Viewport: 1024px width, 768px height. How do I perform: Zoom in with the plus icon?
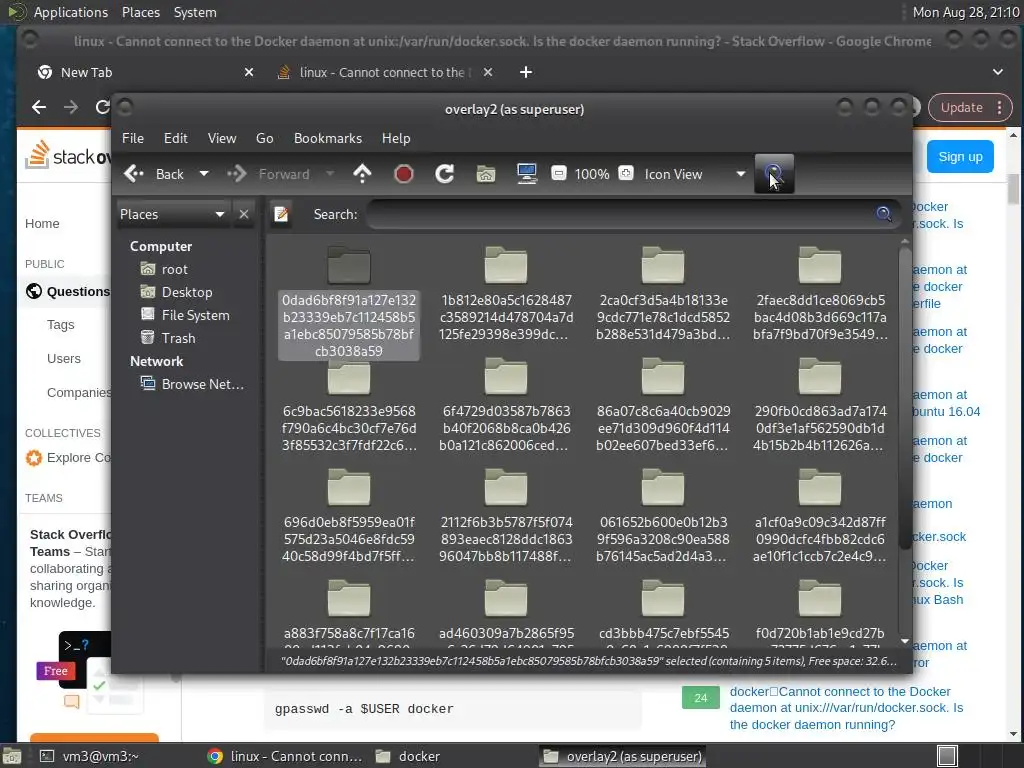click(626, 174)
